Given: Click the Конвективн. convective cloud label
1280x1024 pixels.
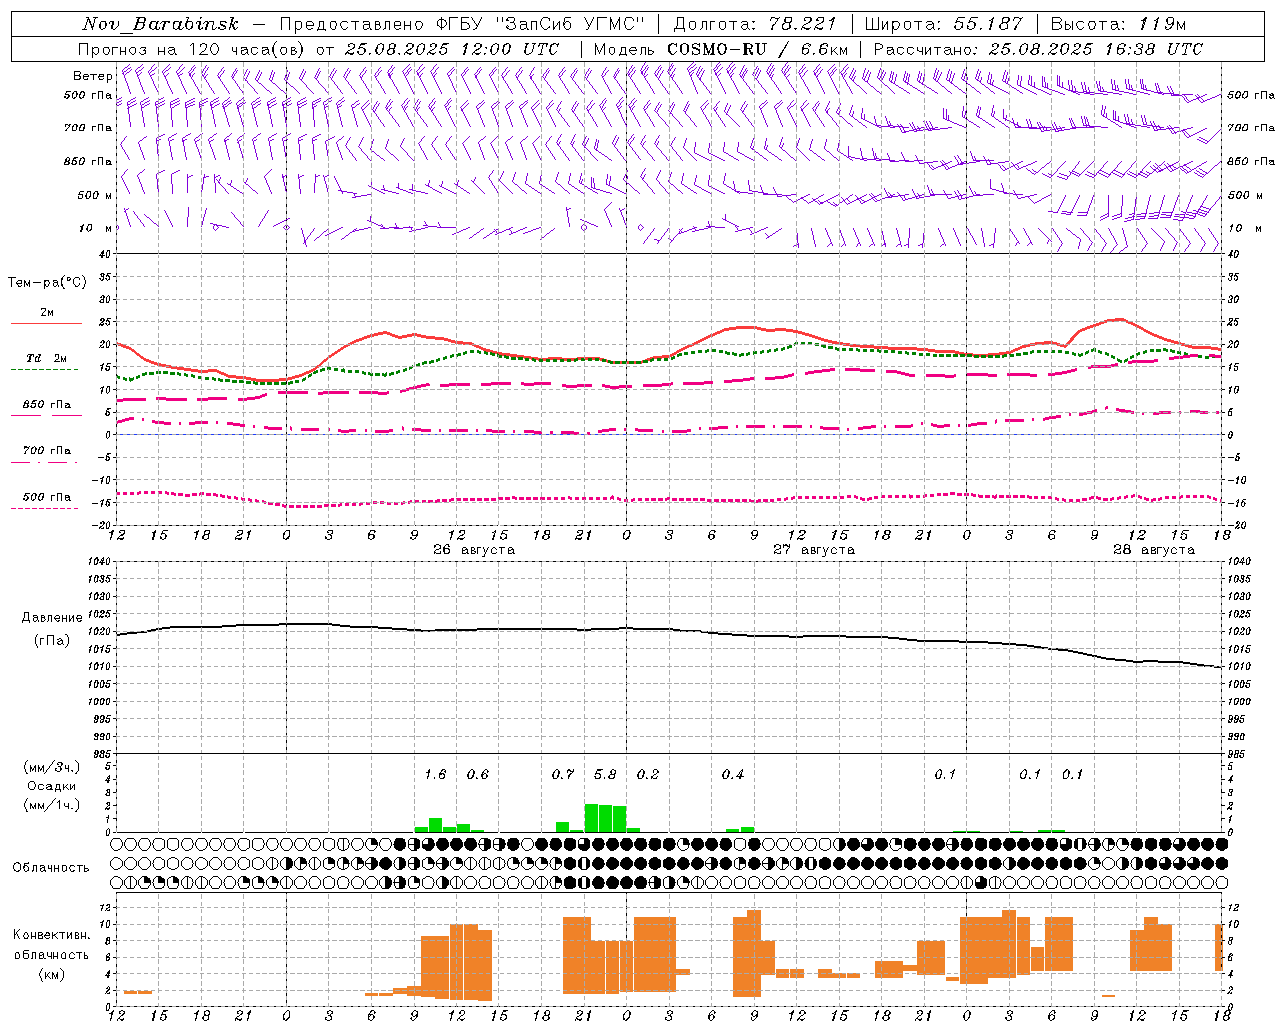Looking at the screenshot, I should (x=52, y=935).
